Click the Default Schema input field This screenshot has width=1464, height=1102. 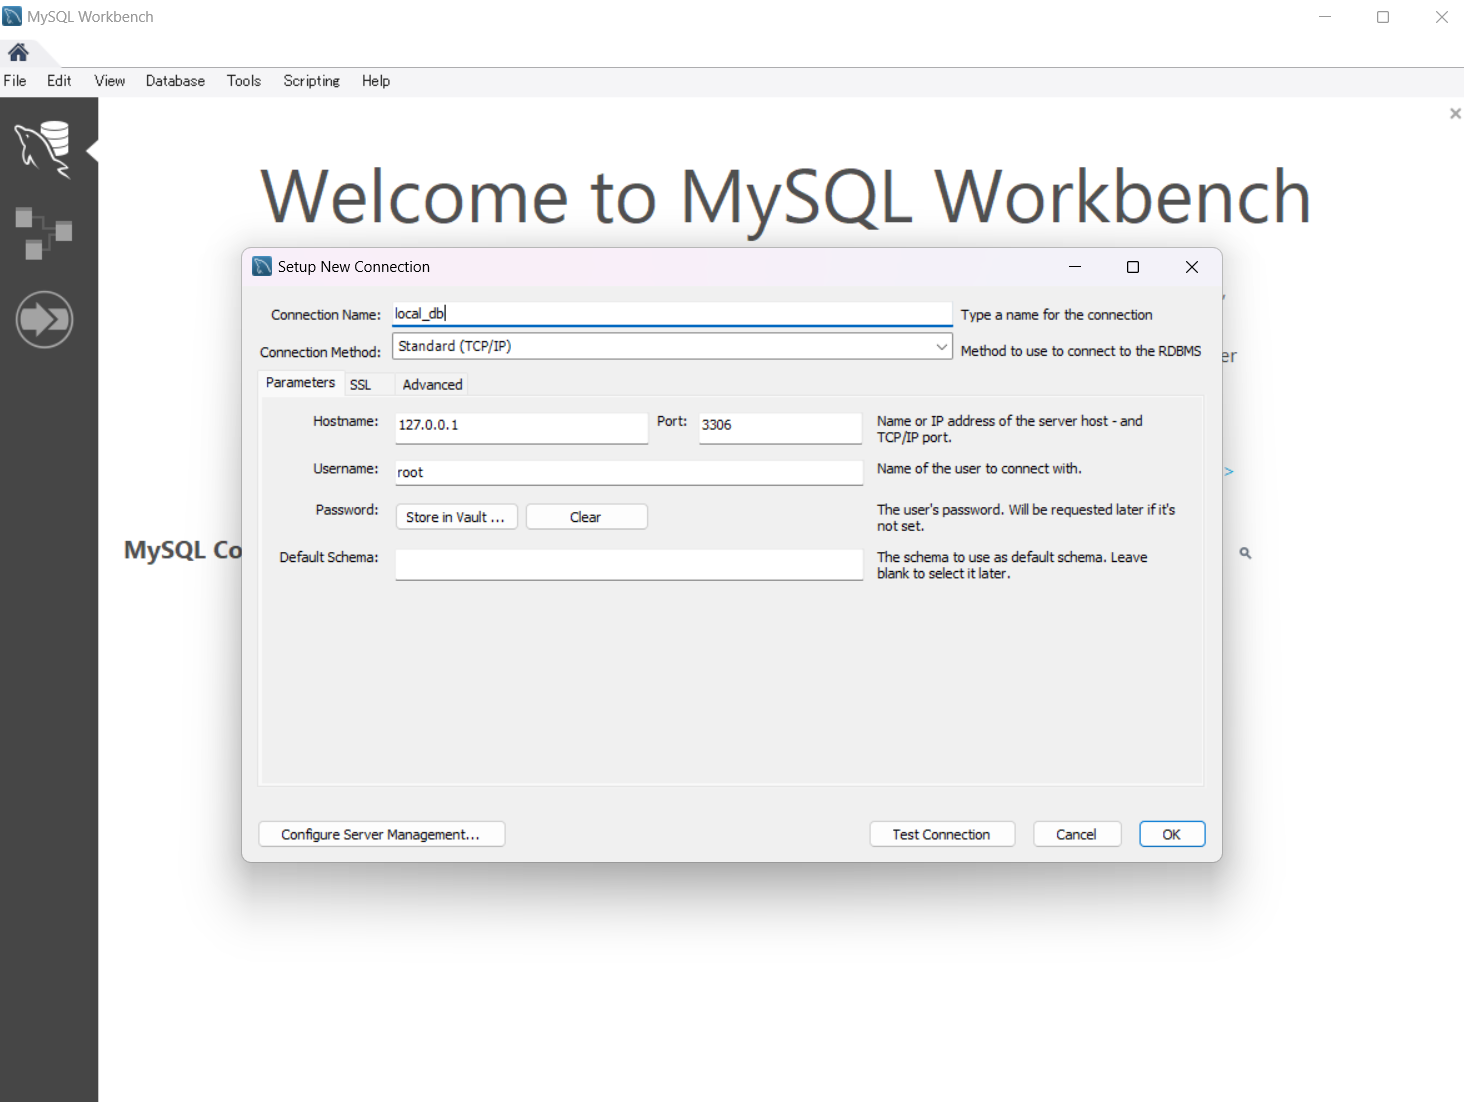[x=628, y=565]
